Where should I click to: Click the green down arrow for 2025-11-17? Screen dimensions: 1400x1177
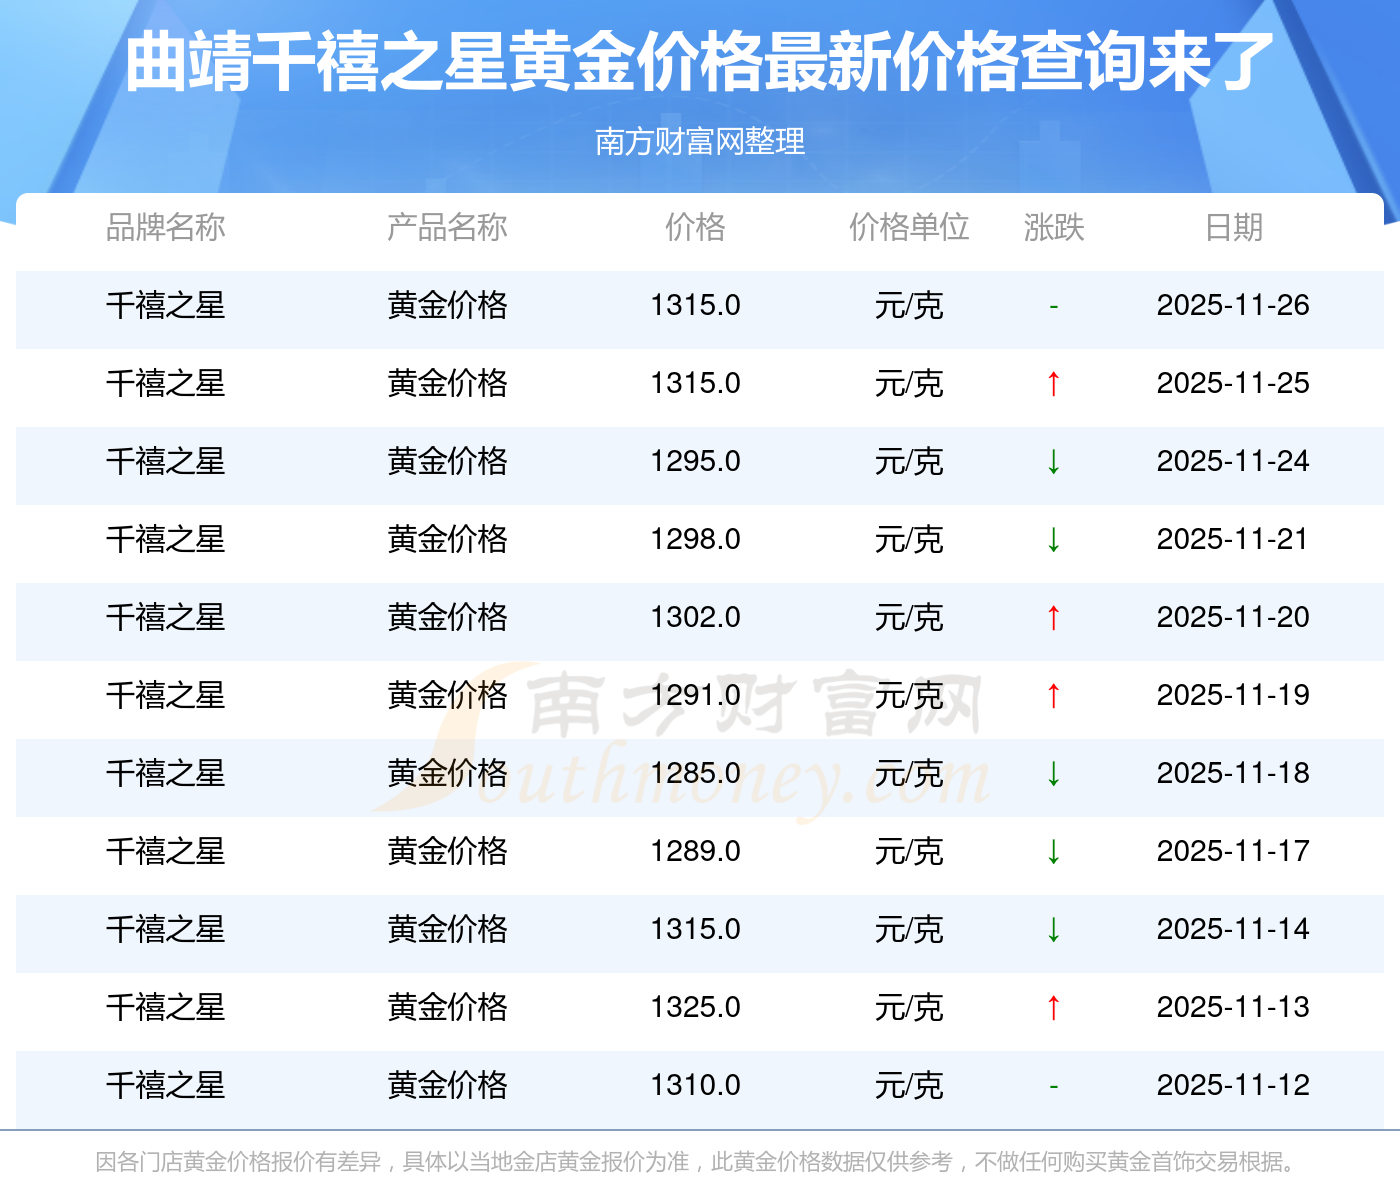[1053, 851]
